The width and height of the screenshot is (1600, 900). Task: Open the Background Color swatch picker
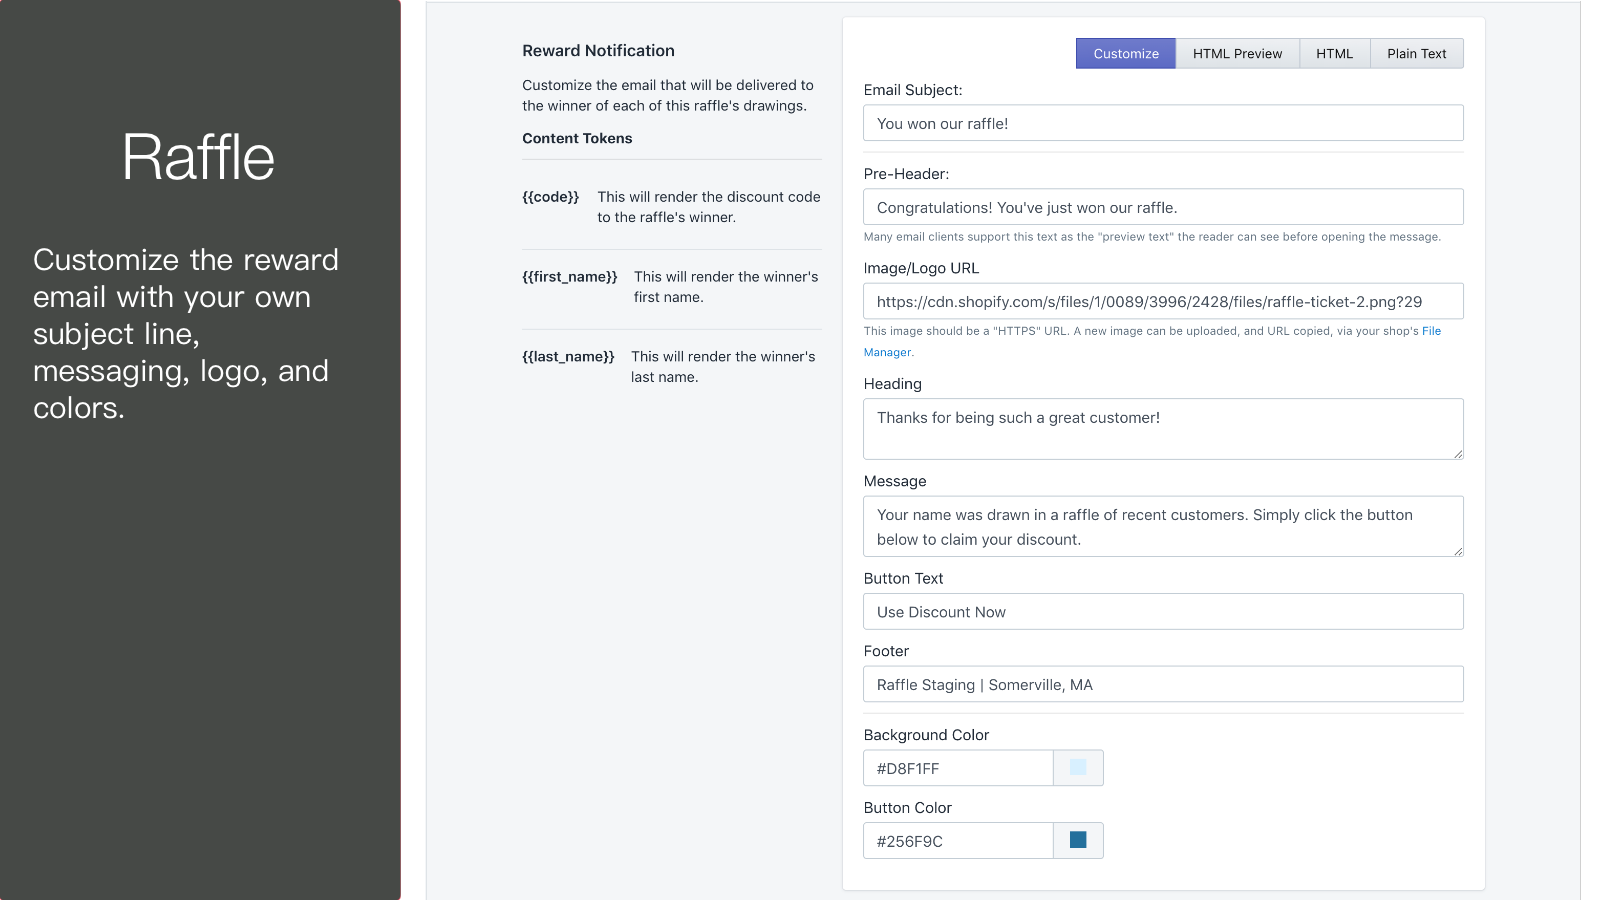click(x=1078, y=767)
